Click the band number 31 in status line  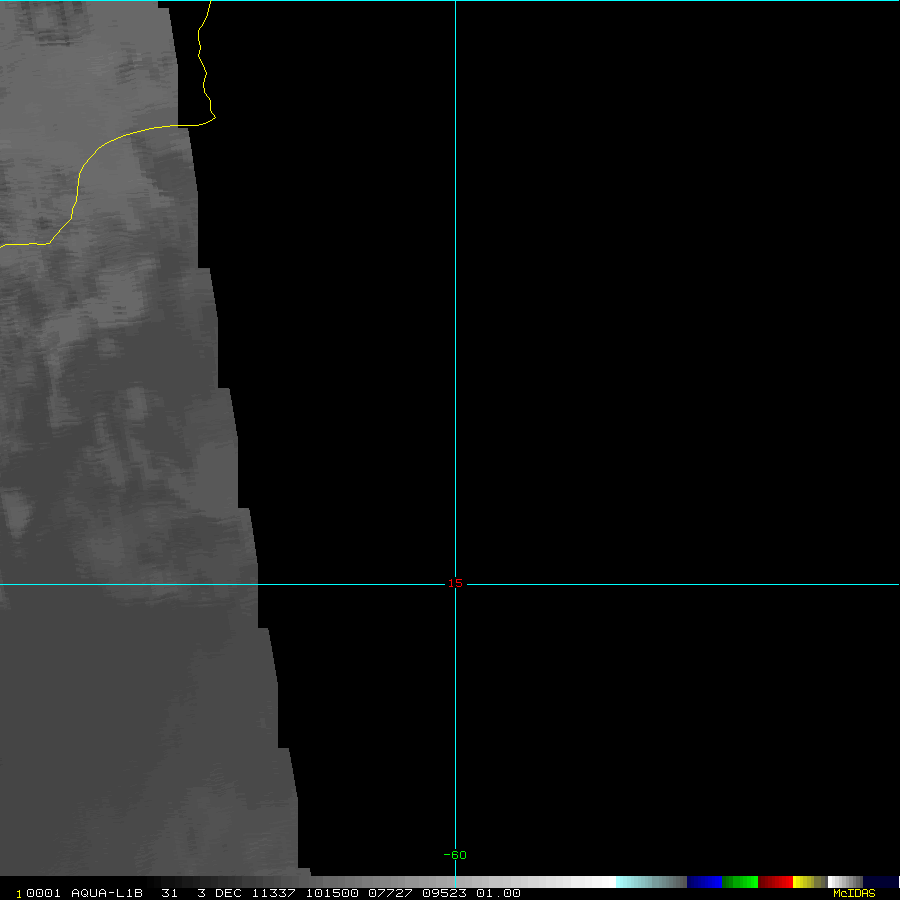coord(169,893)
